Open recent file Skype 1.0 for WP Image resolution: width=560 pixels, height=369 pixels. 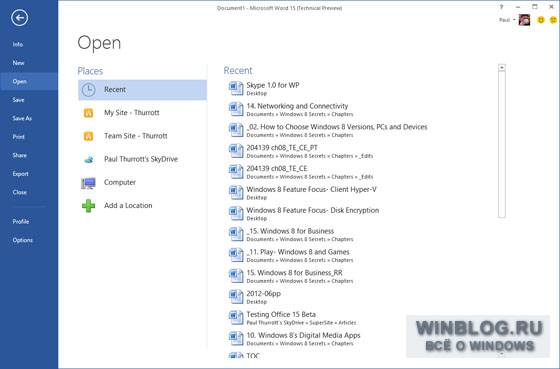tap(273, 85)
